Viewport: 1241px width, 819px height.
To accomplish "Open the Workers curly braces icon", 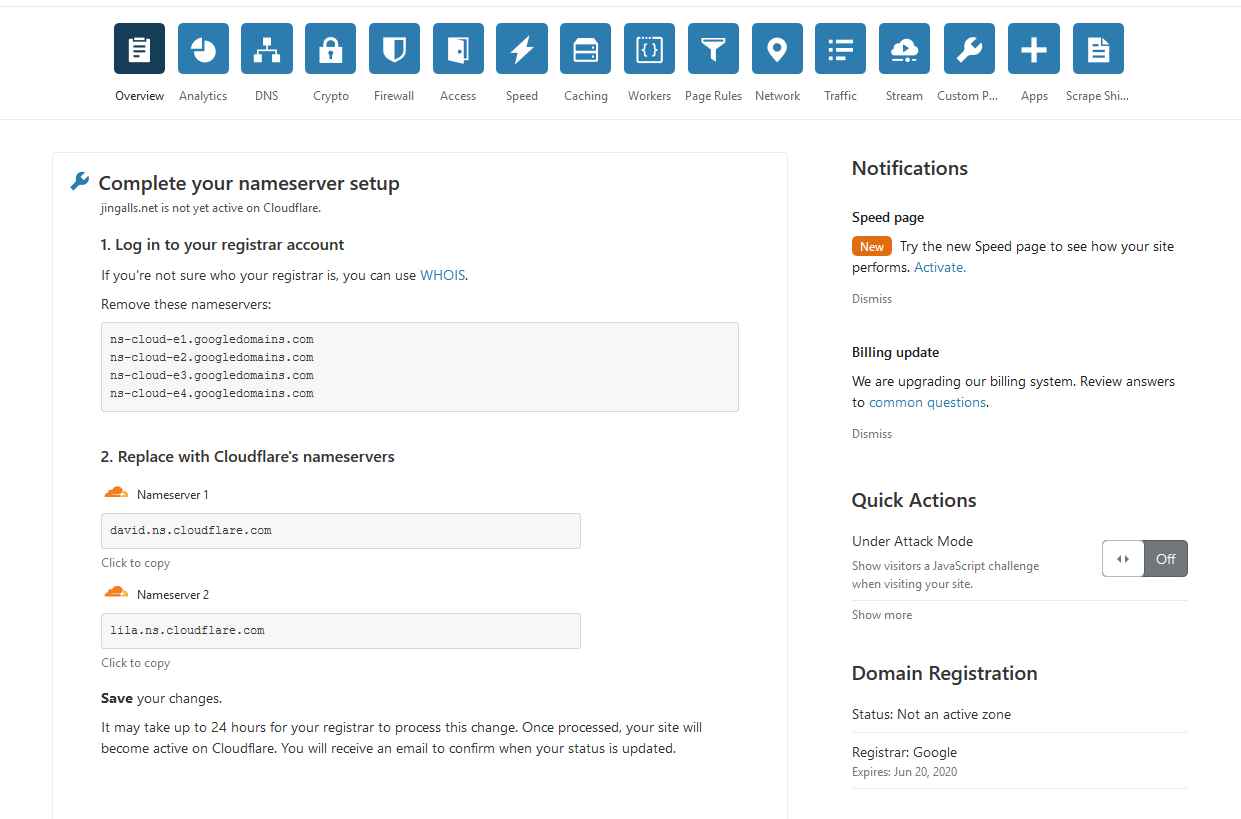I will click(x=649, y=49).
